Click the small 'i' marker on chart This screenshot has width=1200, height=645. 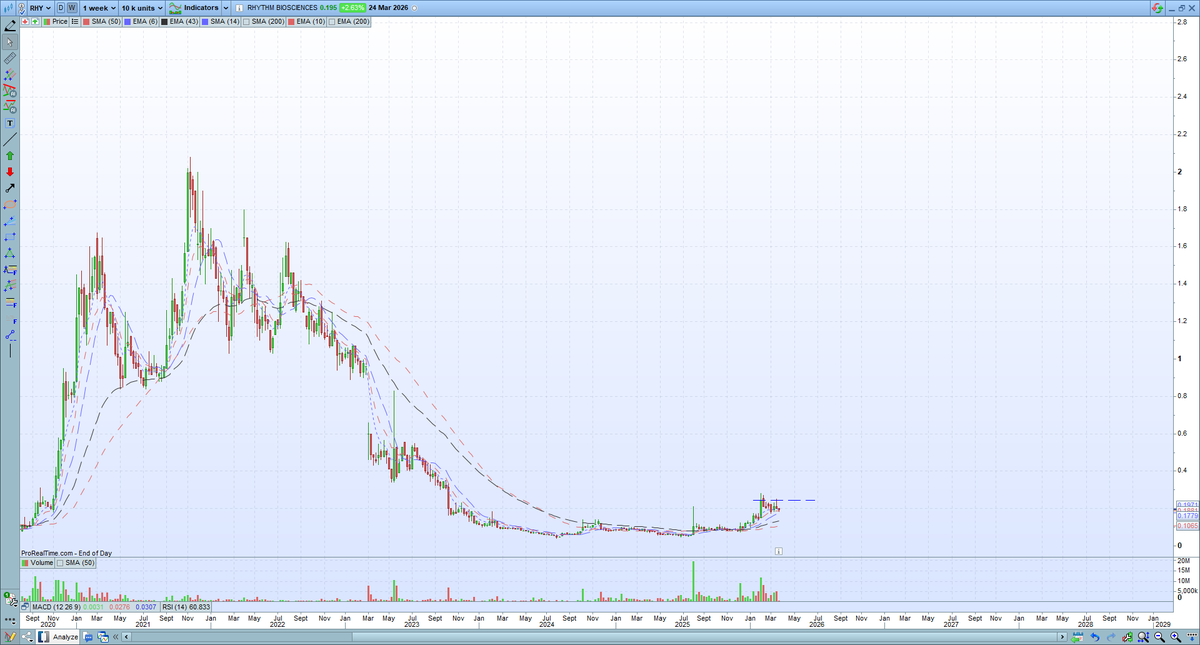778,550
